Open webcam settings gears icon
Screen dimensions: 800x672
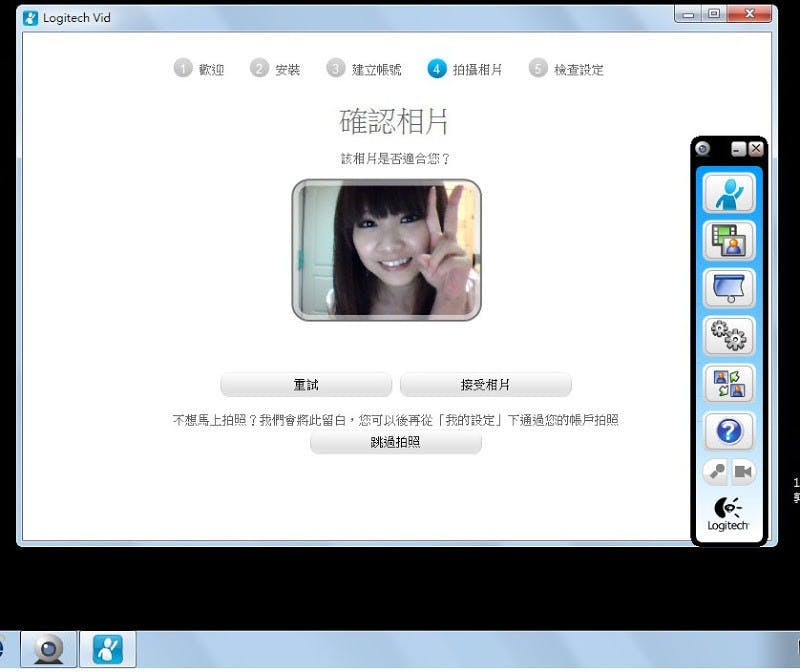[x=729, y=335]
